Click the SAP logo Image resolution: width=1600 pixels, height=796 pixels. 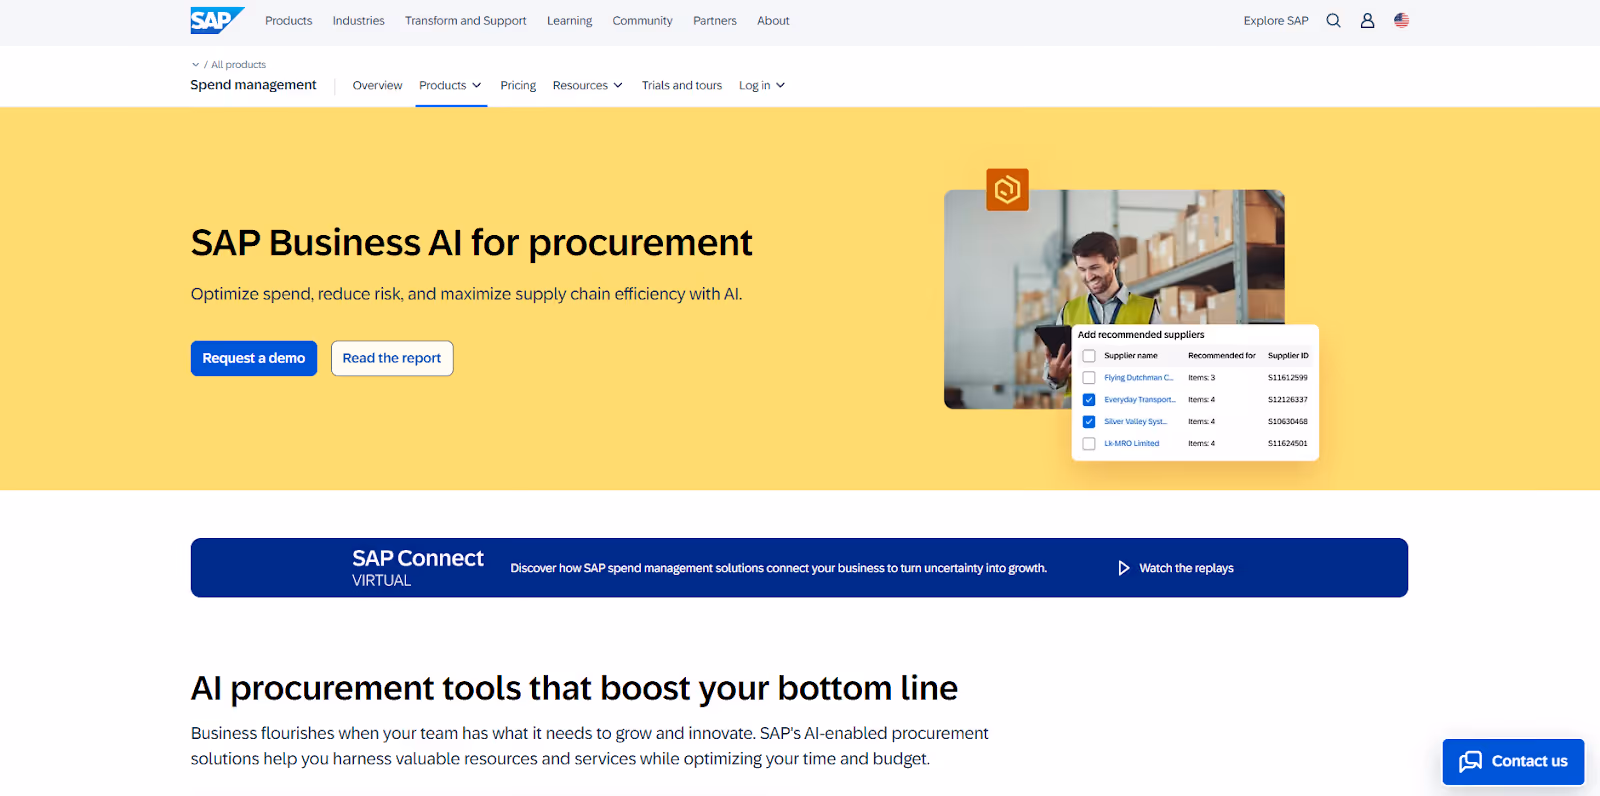point(217,20)
